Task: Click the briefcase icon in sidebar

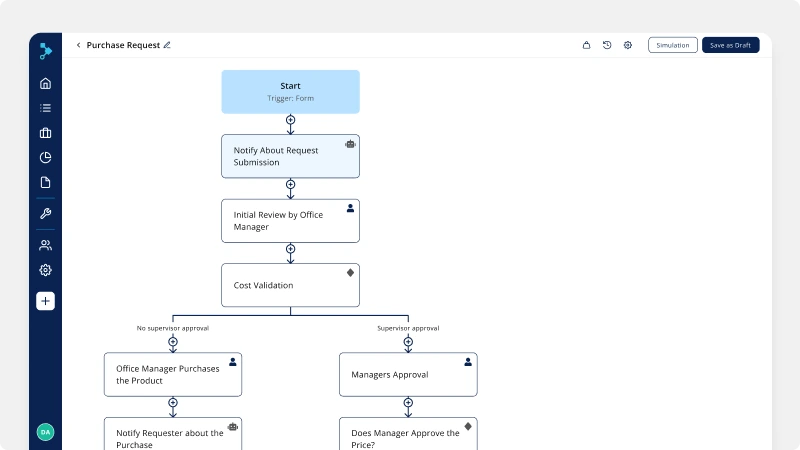Action: [x=45, y=133]
